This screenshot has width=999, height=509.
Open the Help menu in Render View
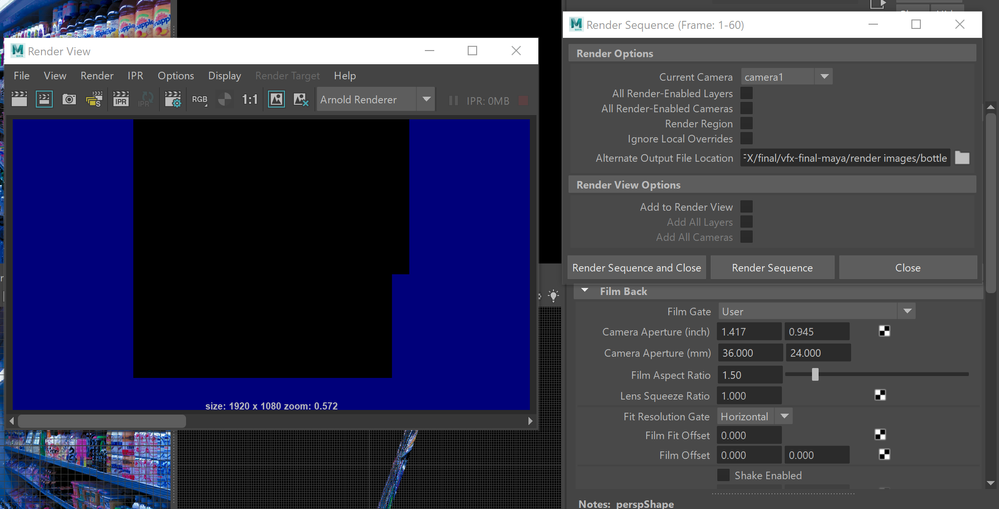pyautogui.click(x=345, y=76)
